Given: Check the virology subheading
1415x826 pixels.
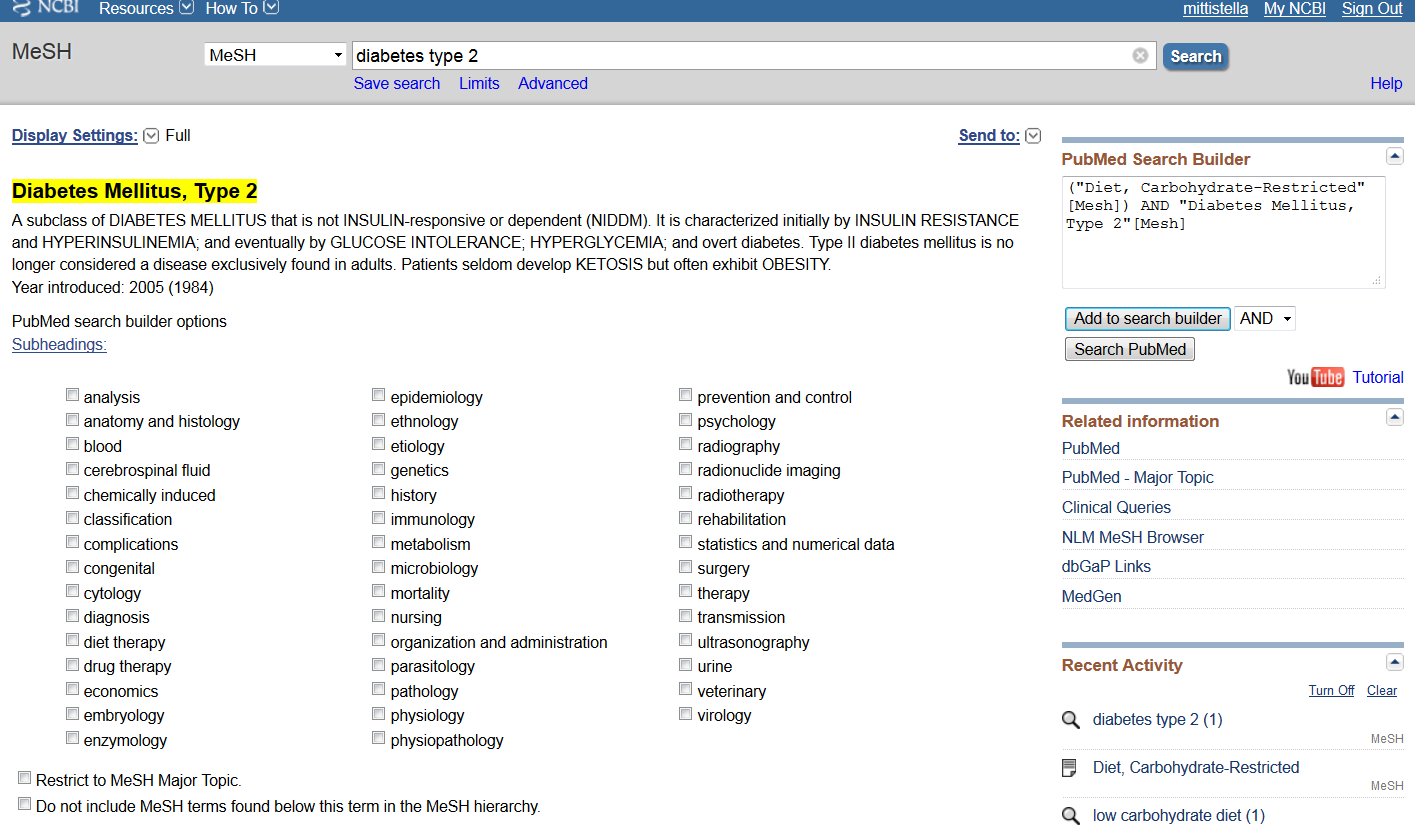Looking at the screenshot, I should coord(686,714).
